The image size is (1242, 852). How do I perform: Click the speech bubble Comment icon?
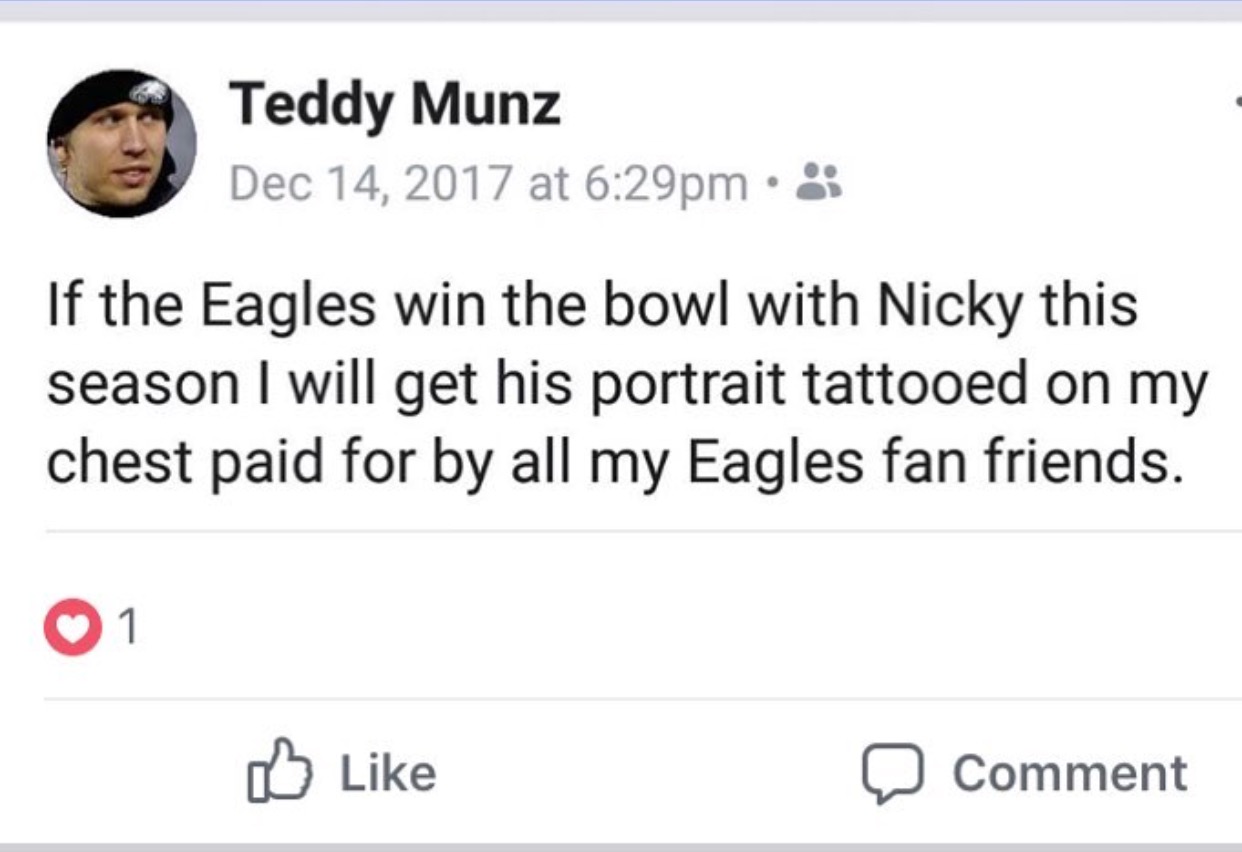point(891,773)
